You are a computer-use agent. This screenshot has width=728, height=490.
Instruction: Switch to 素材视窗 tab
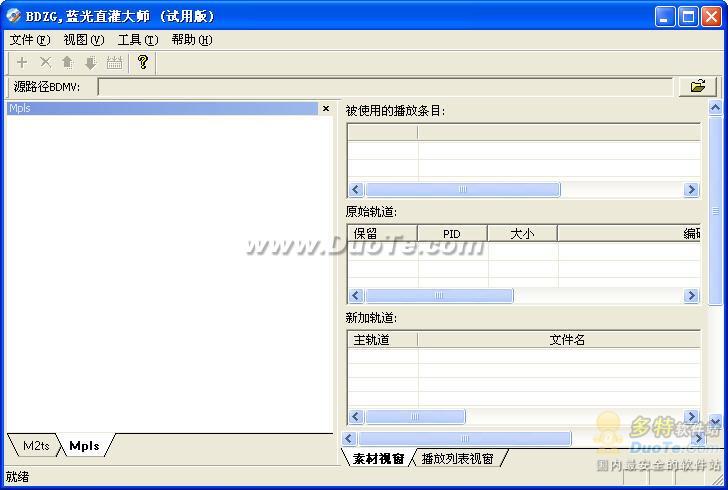pos(378,458)
